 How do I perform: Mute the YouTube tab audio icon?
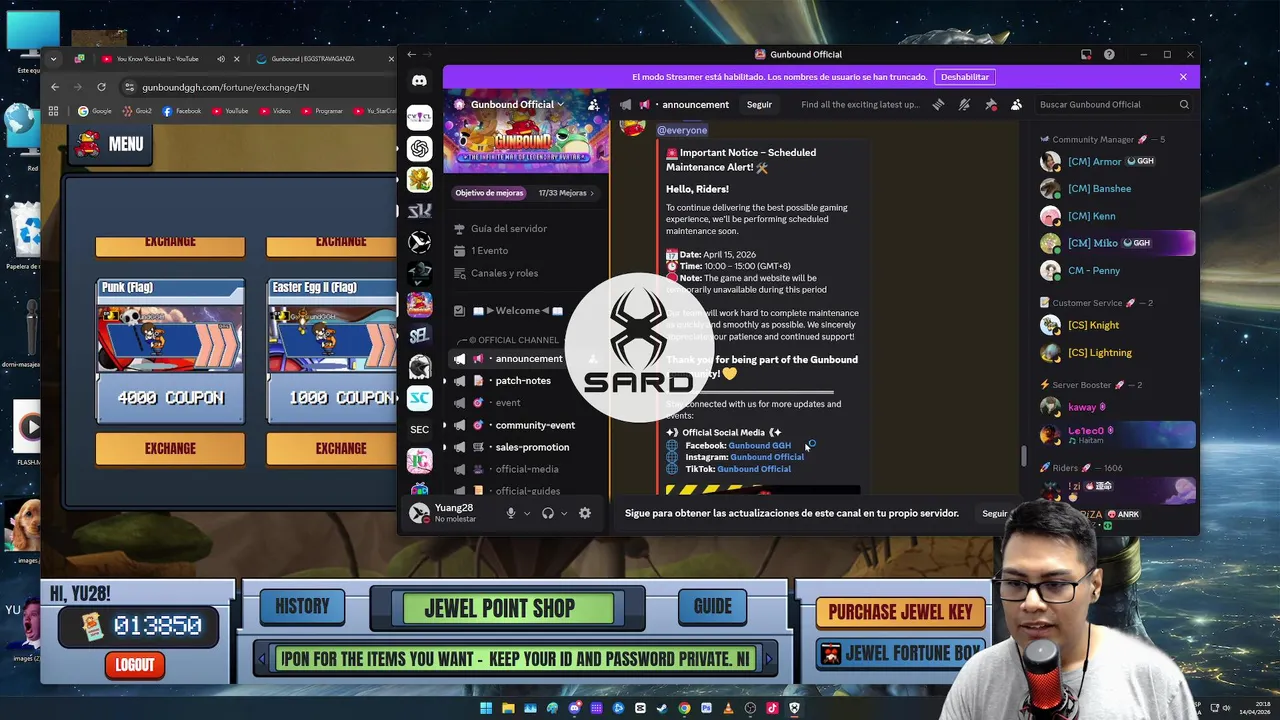[221, 59]
